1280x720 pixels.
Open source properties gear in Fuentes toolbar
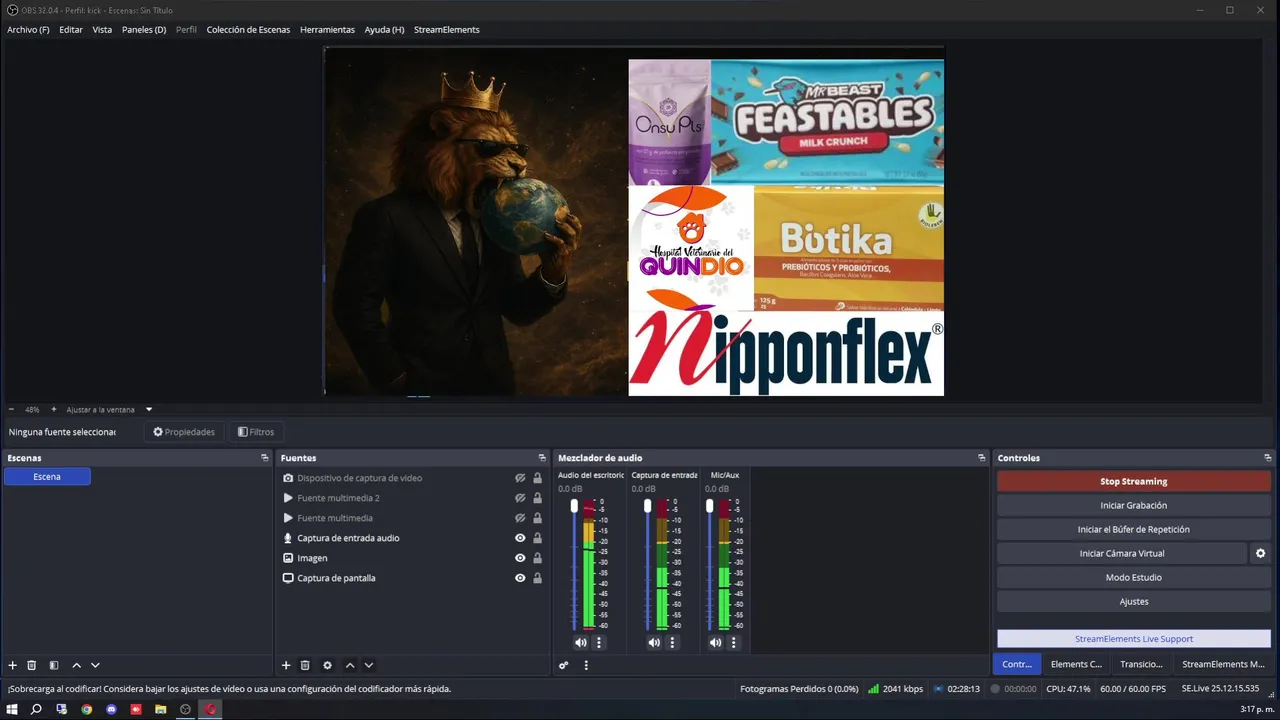(327, 665)
